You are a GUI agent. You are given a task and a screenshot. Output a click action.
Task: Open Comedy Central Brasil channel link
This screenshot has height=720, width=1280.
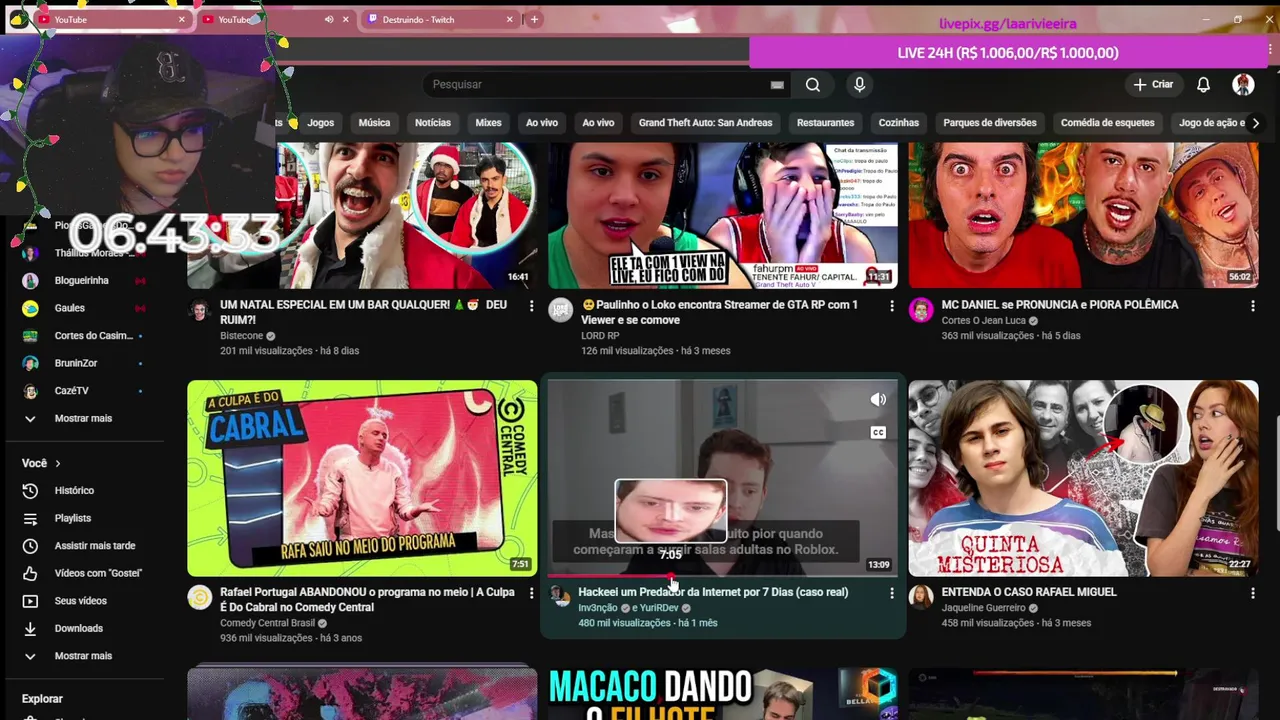coord(267,623)
